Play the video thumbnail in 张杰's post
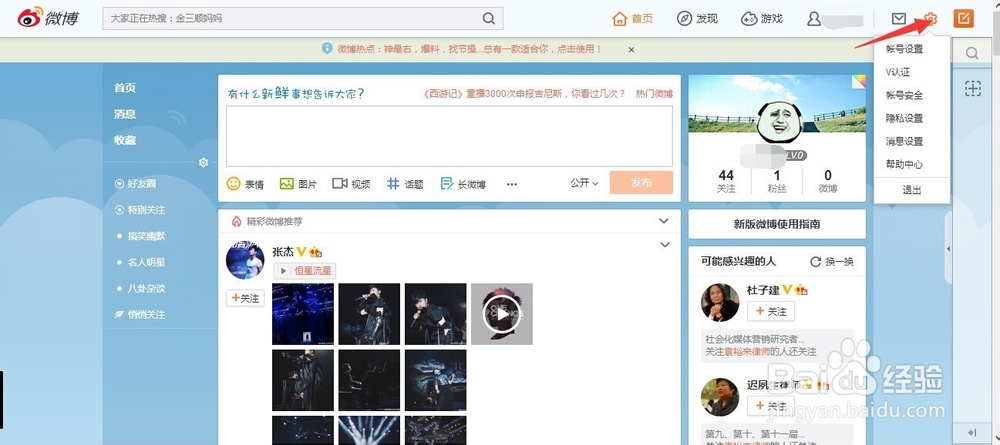 coord(502,314)
